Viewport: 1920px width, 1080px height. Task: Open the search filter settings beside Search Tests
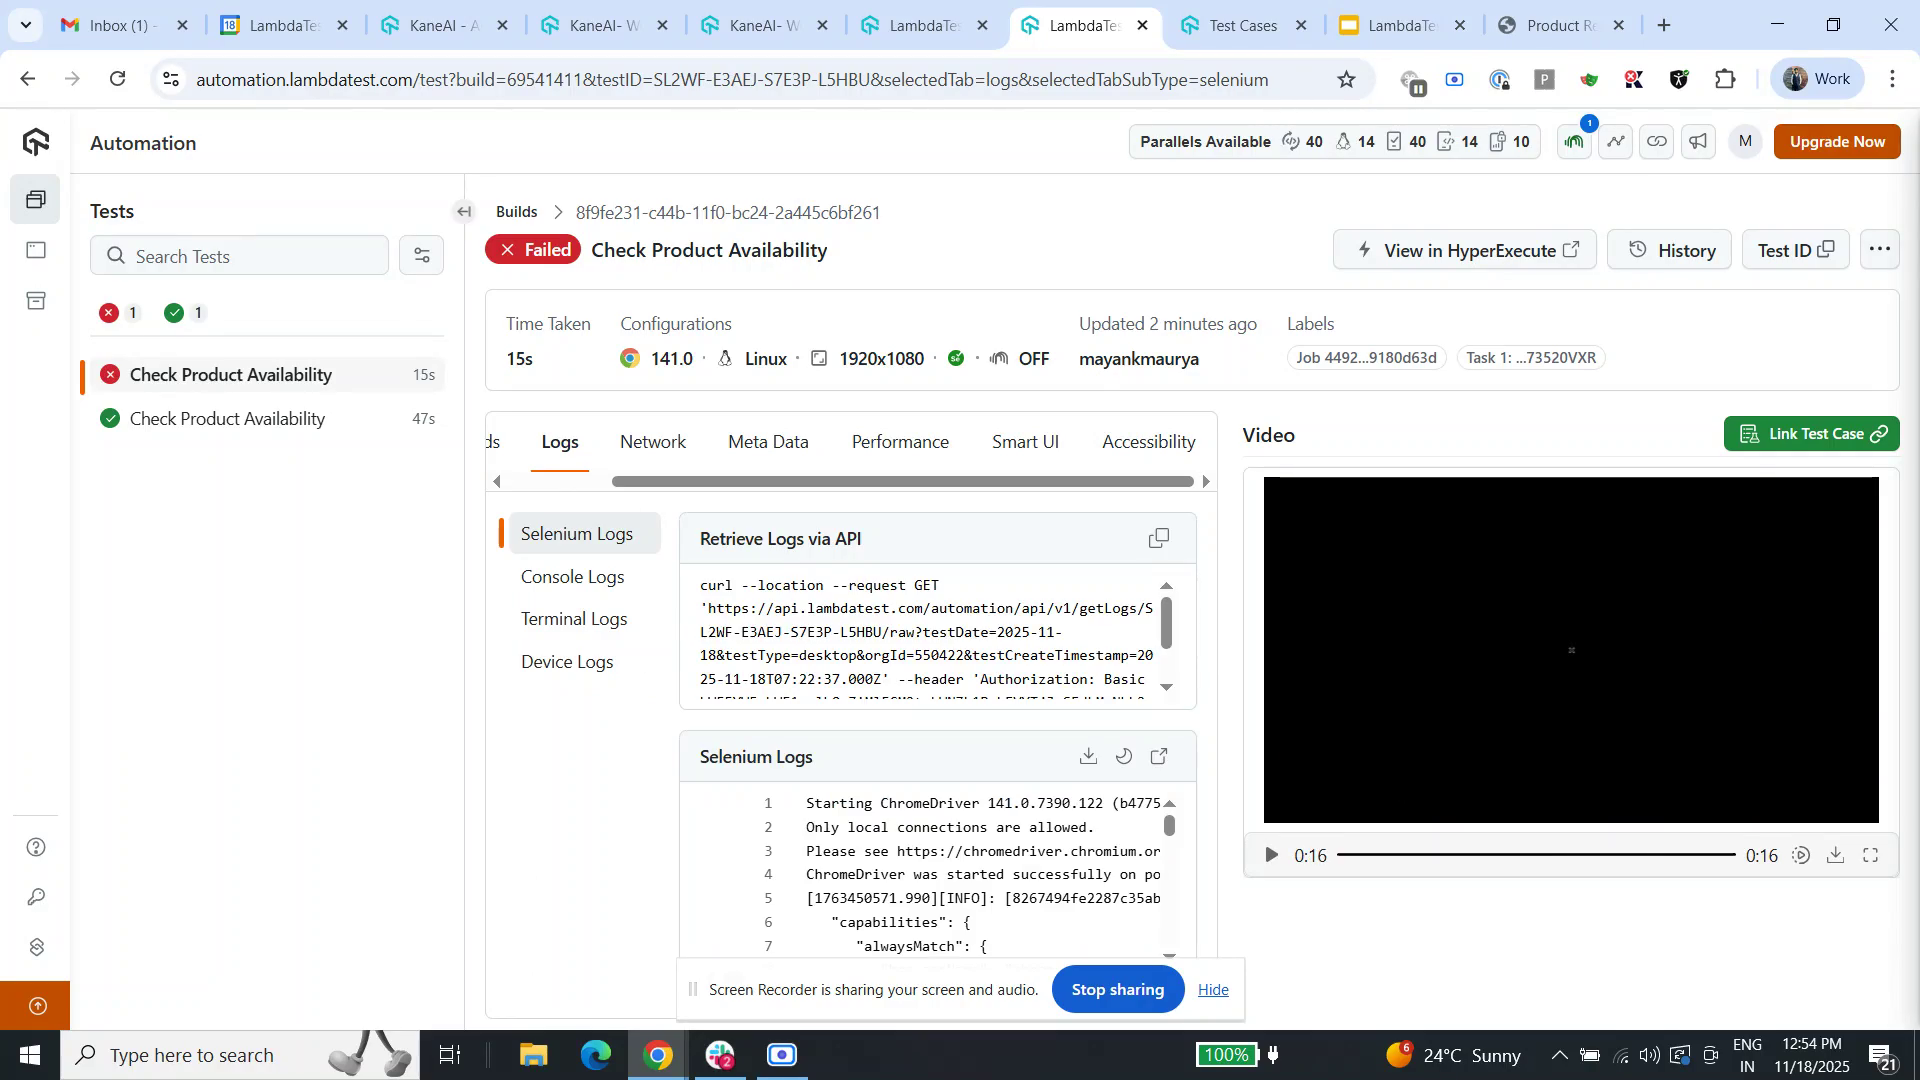point(421,255)
